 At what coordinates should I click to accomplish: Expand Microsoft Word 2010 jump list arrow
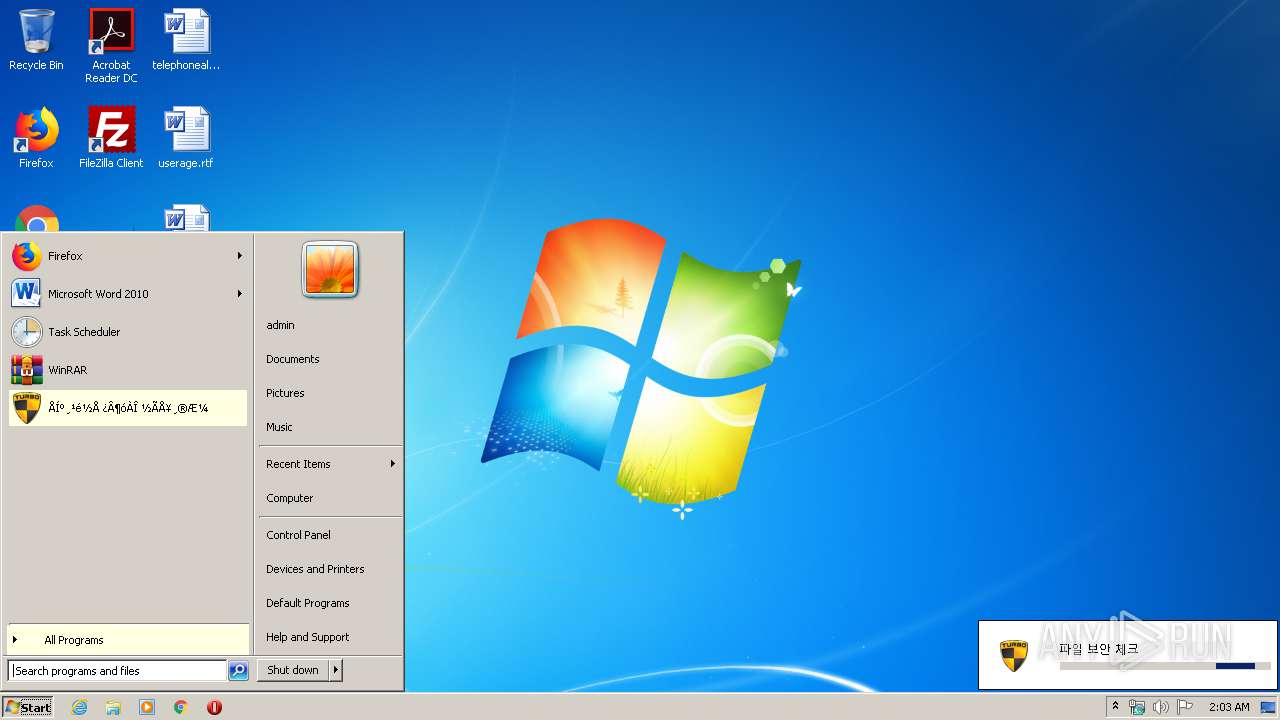[x=240, y=294]
